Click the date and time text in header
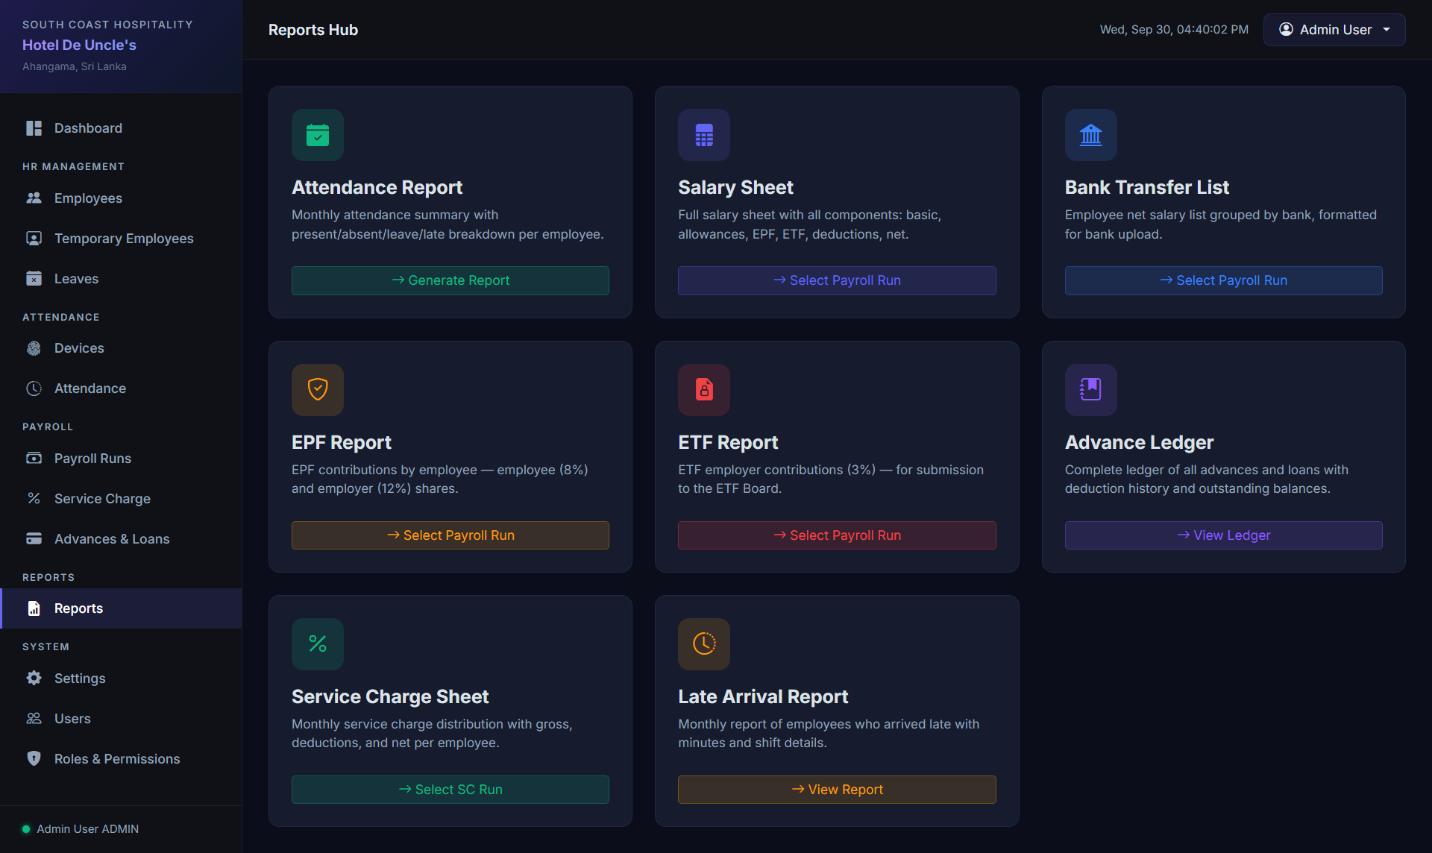 pyautogui.click(x=1174, y=30)
